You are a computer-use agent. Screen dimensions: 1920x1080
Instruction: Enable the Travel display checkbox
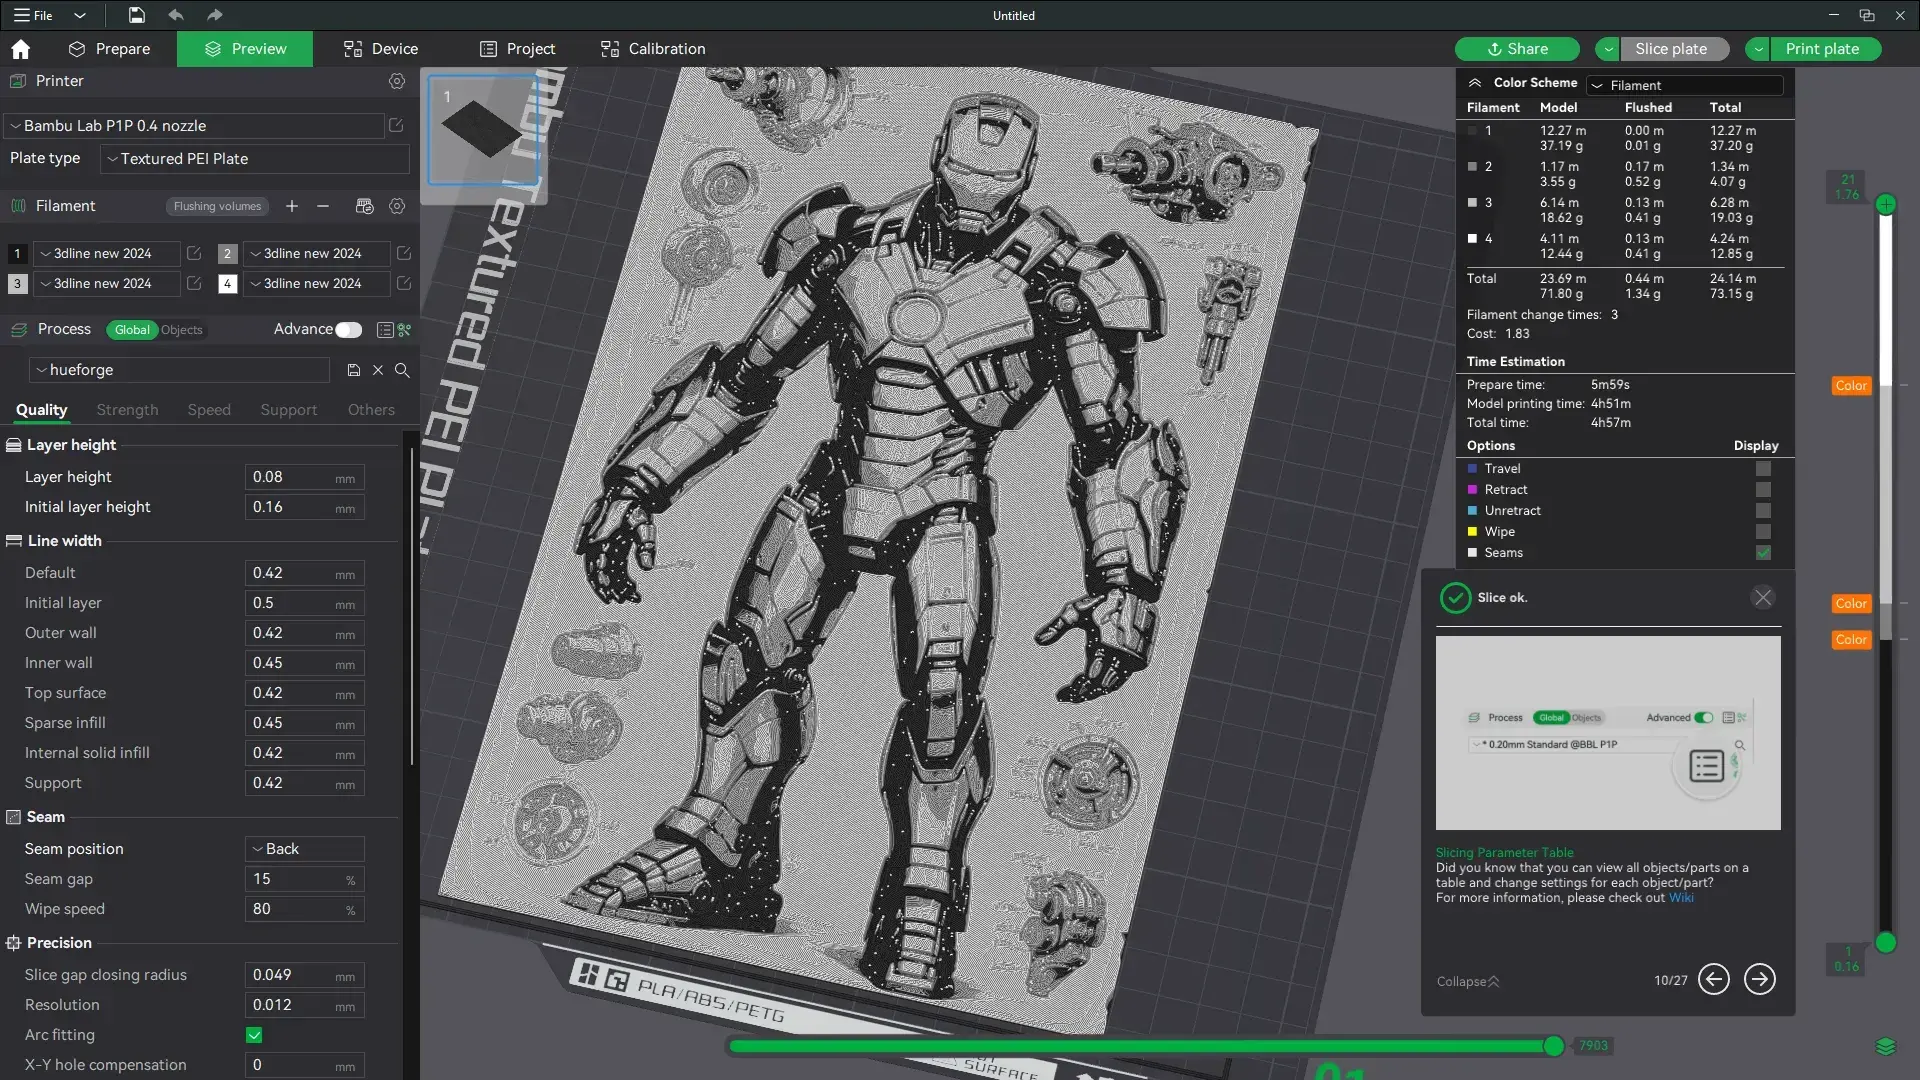[x=1763, y=468]
